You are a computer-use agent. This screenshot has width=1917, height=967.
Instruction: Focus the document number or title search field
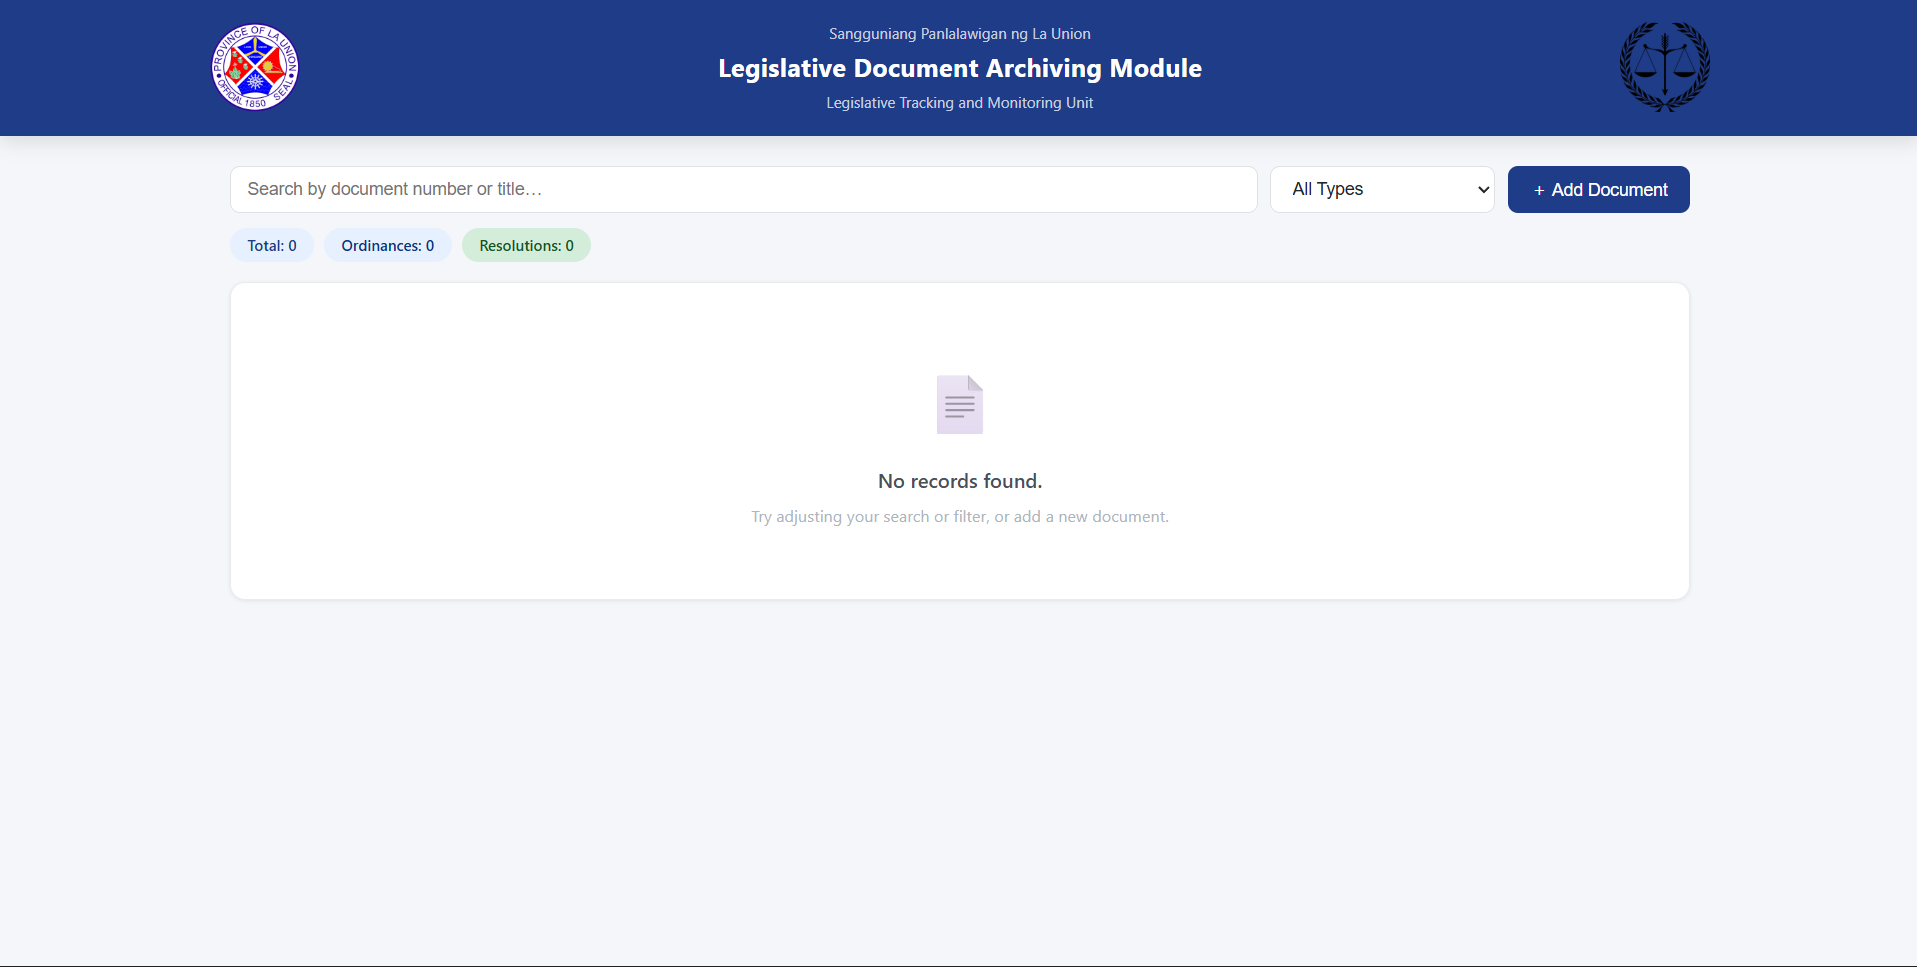(x=743, y=189)
